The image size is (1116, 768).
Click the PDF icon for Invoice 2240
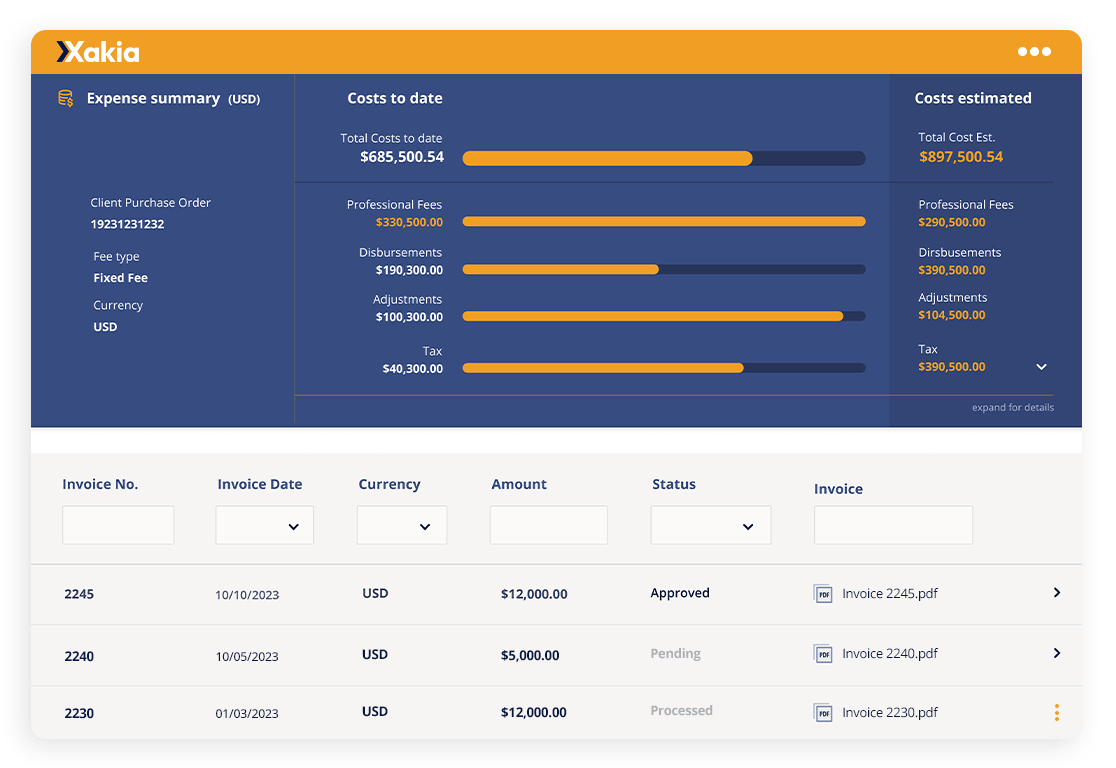(x=822, y=654)
